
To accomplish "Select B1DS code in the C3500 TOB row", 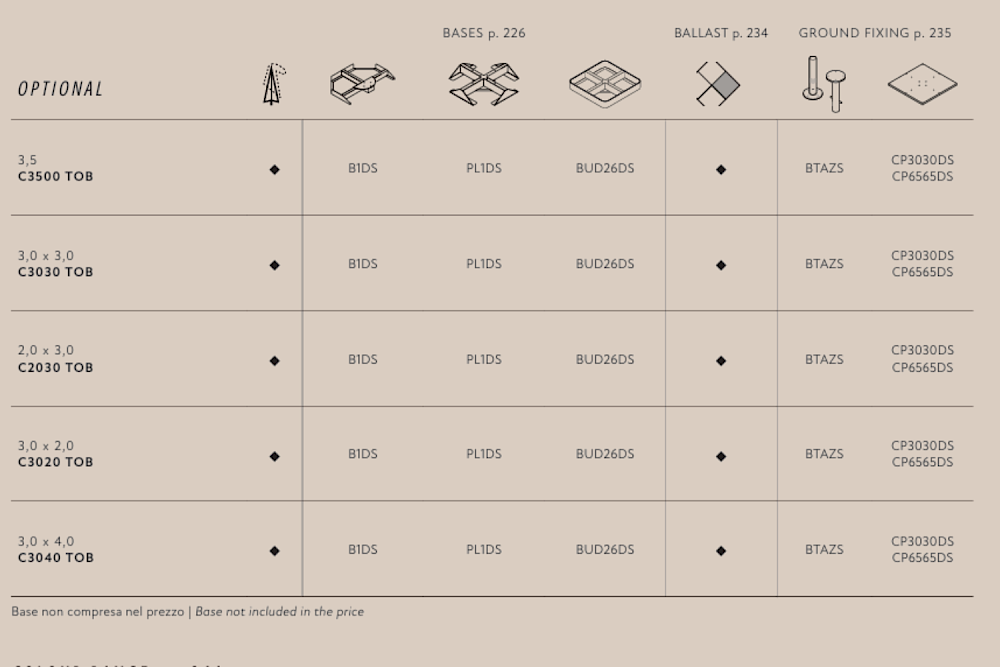I will click(362, 168).
